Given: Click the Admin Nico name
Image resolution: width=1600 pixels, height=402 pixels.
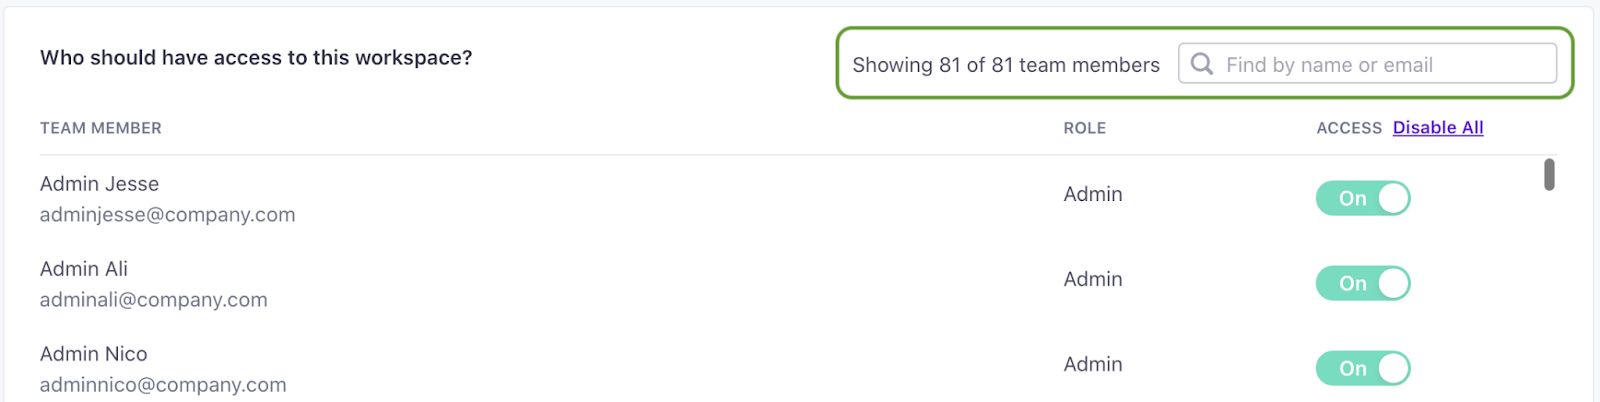Looking at the screenshot, I should pos(93,354).
